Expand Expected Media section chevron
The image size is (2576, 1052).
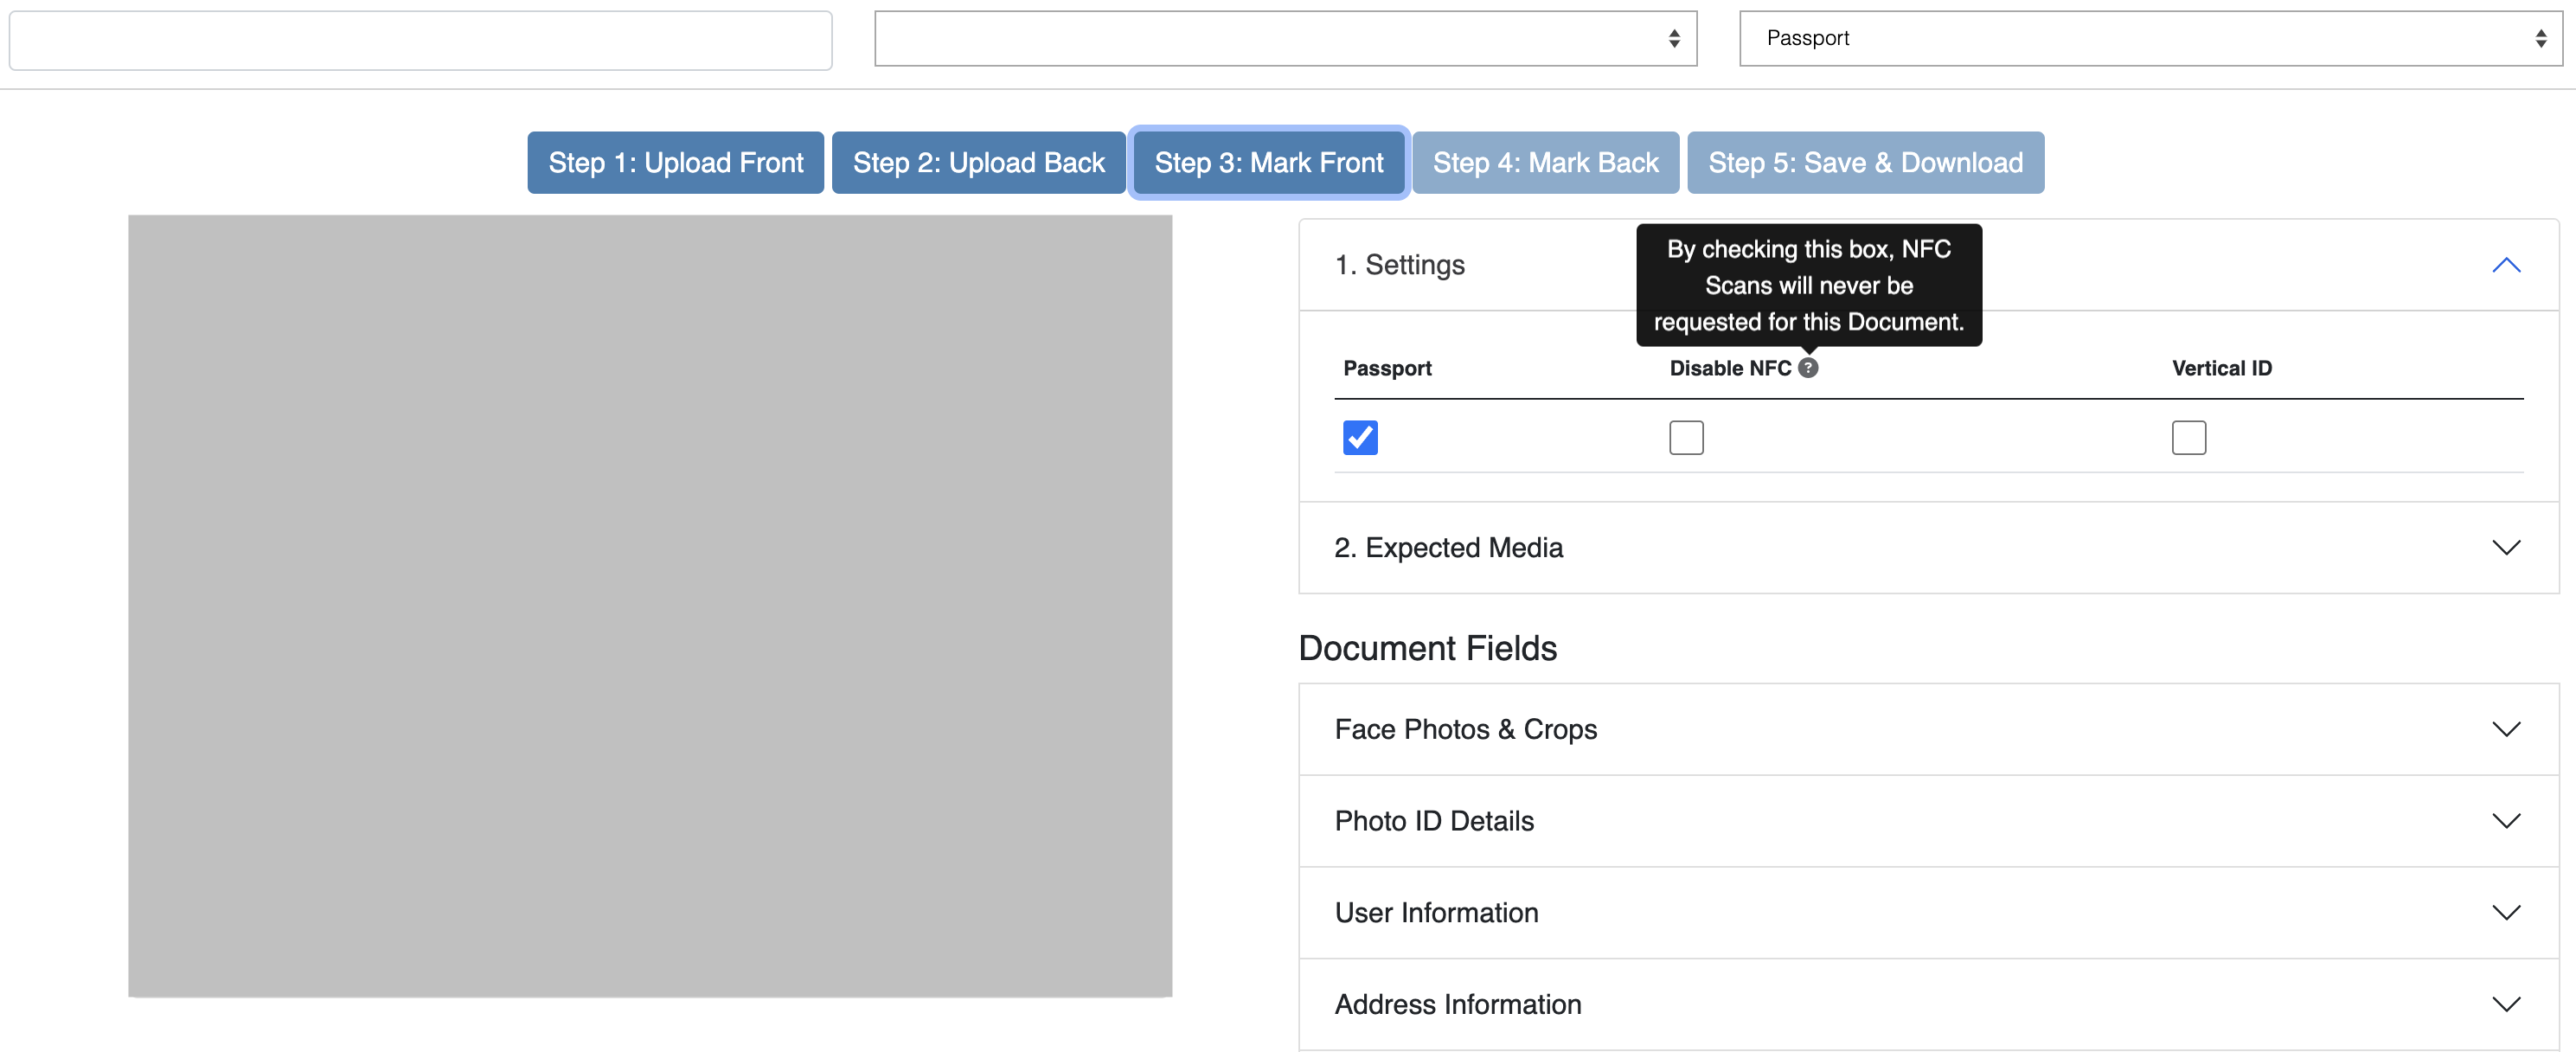pyautogui.click(x=2505, y=548)
